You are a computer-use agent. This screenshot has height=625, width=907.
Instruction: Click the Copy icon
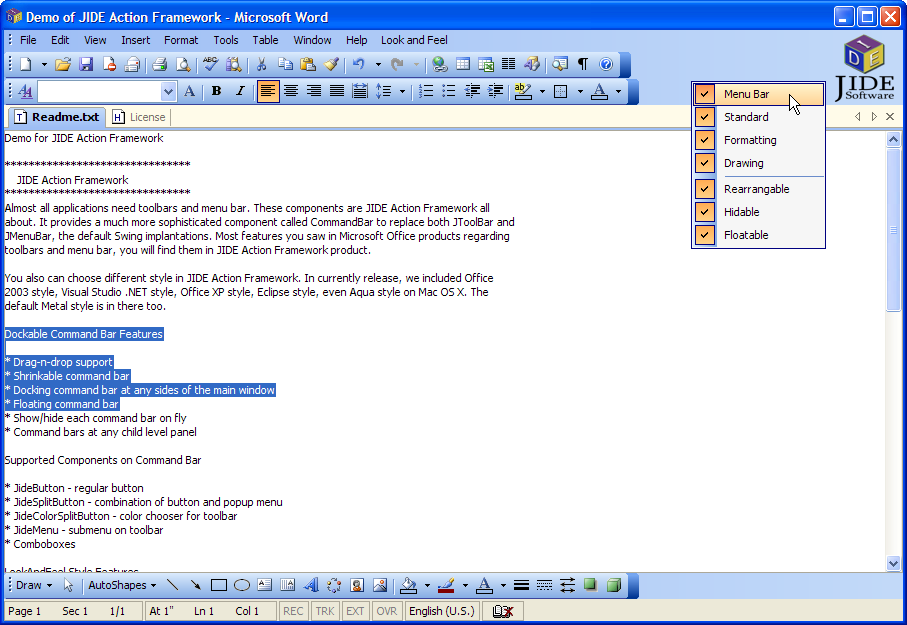[285, 64]
